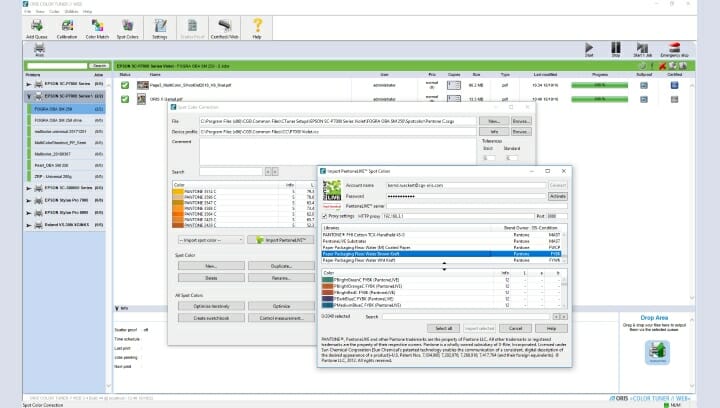Click the Certified icon for the first job row
The width and height of the screenshot is (720, 408).
coord(674,85)
